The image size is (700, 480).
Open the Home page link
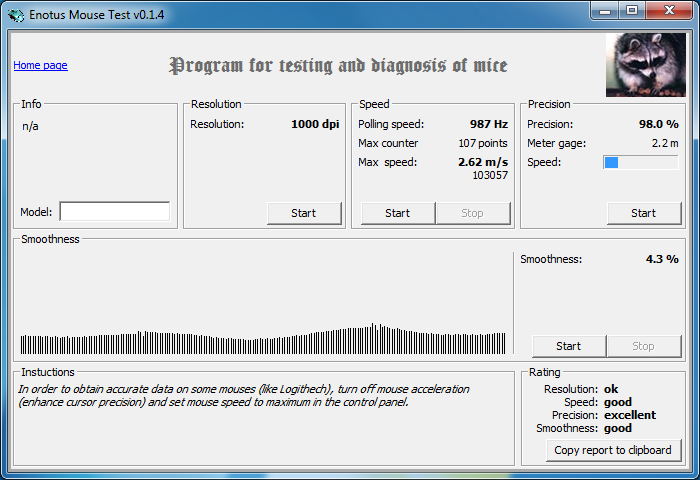[40, 65]
